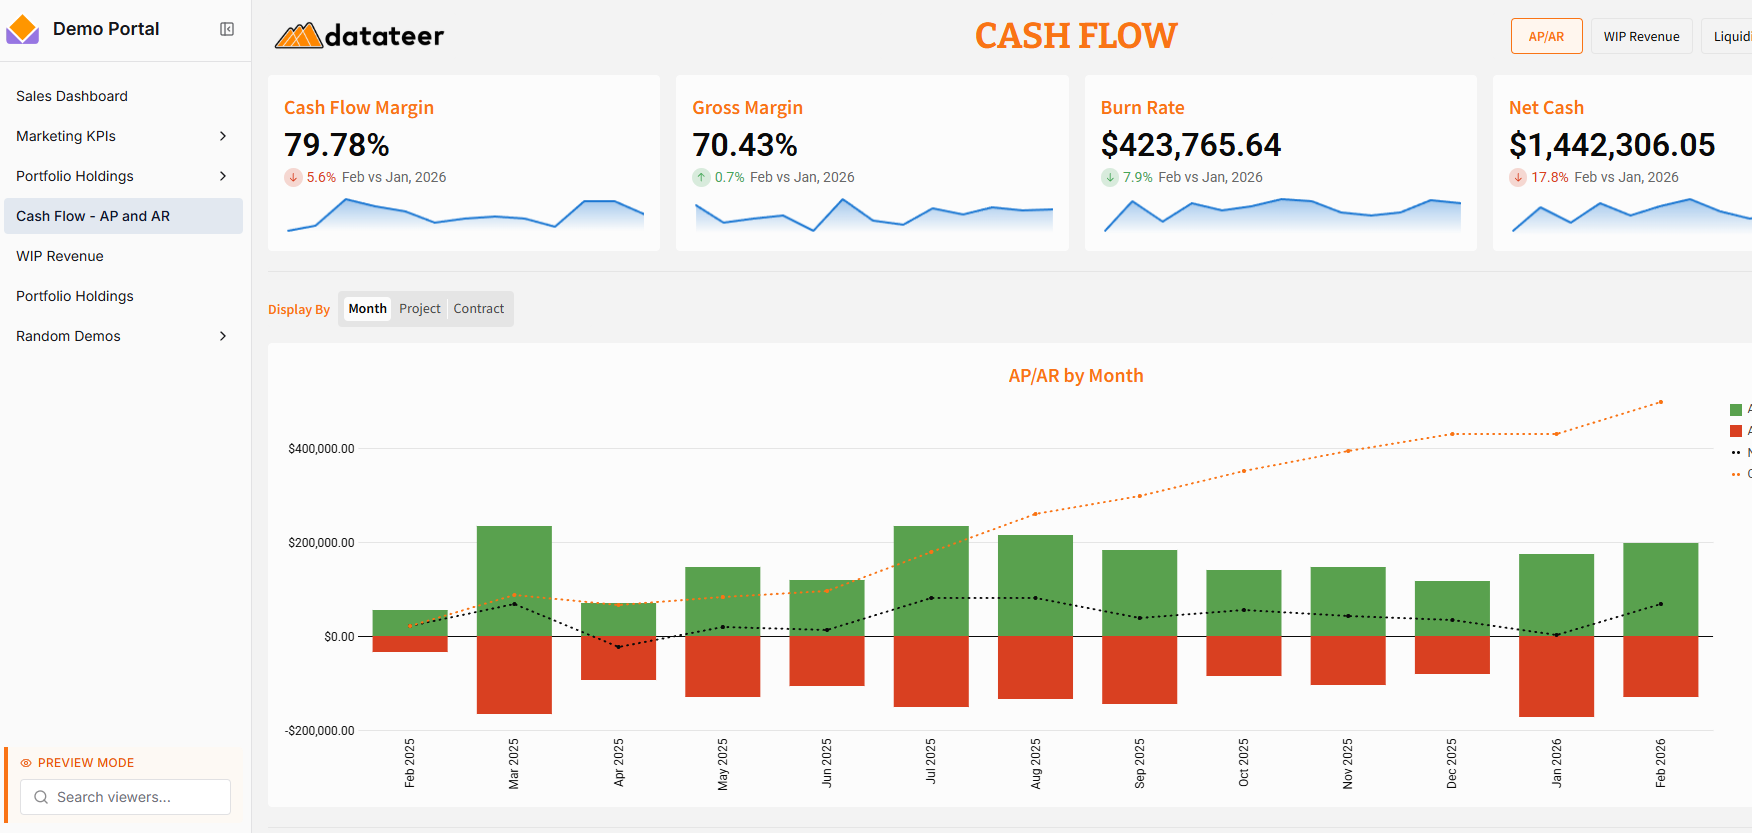
Task: Collapse the sidebar using the panel icon
Action: point(227,29)
